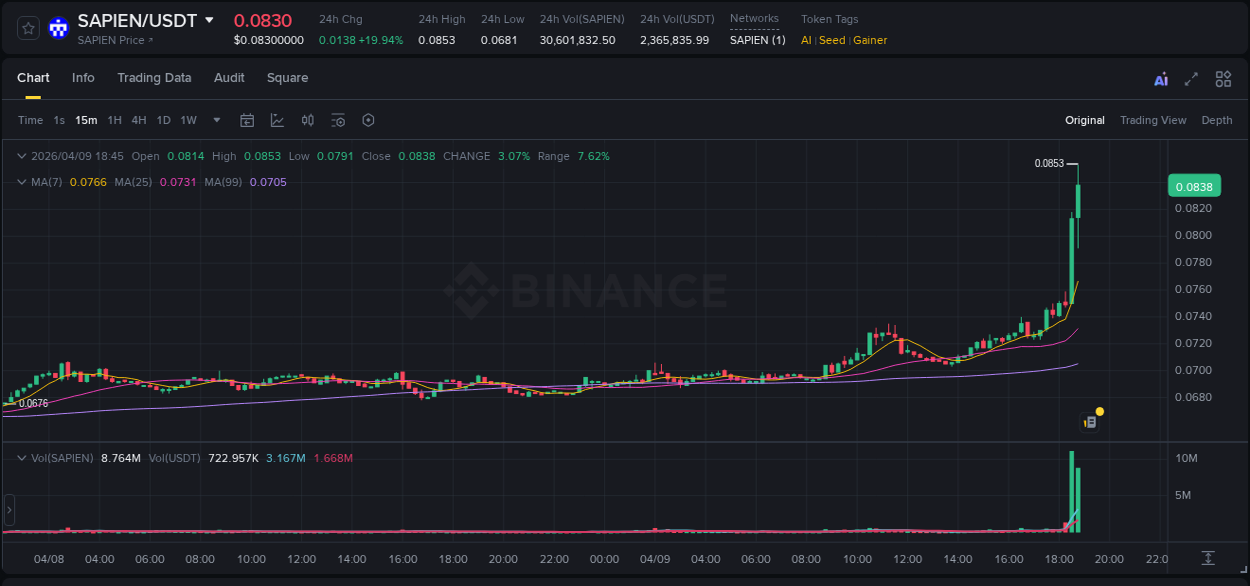Click the chart download icon below price axis
This screenshot has width=1250, height=586.
[1206, 558]
